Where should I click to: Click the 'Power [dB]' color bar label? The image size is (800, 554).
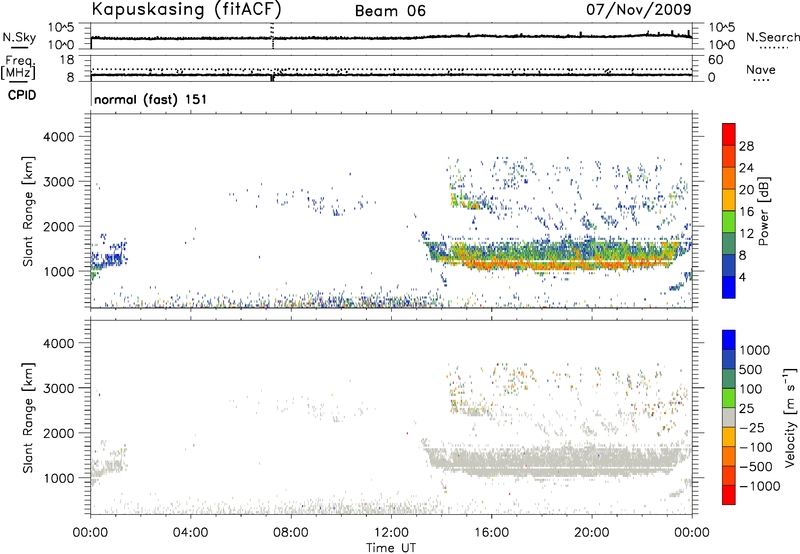point(763,211)
